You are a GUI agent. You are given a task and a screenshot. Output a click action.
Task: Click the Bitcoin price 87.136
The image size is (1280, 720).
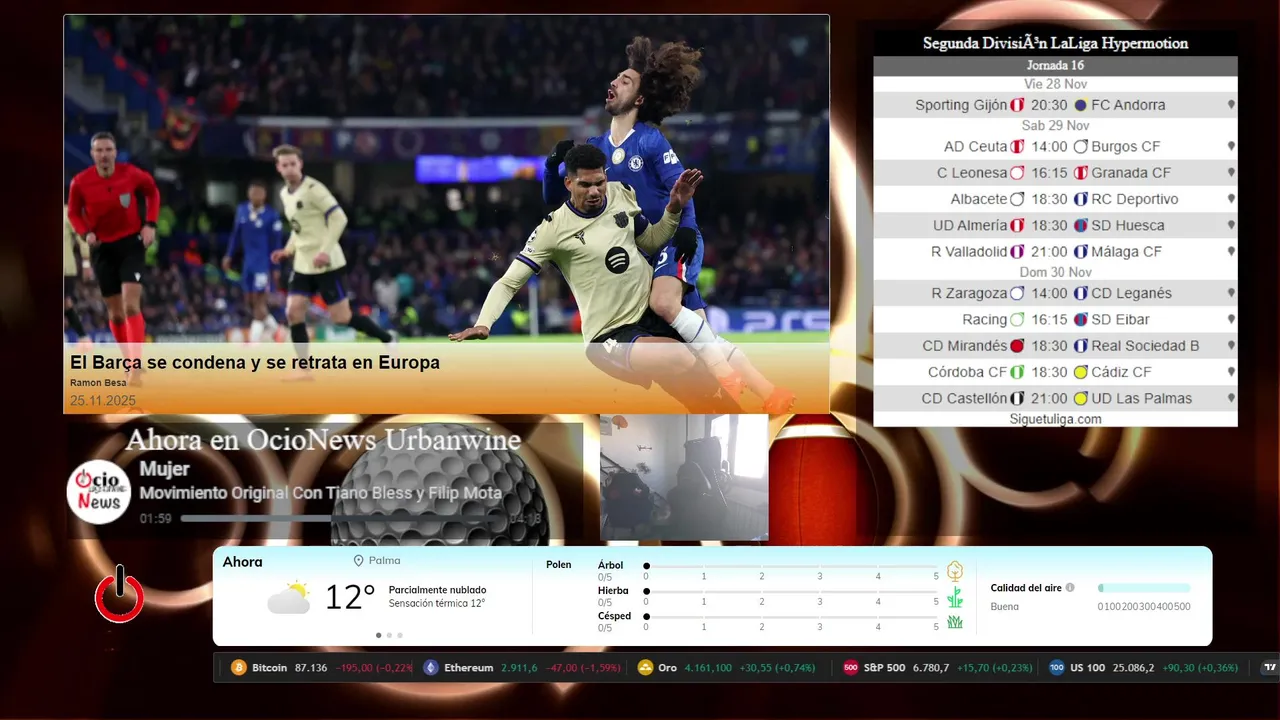pyautogui.click(x=311, y=668)
